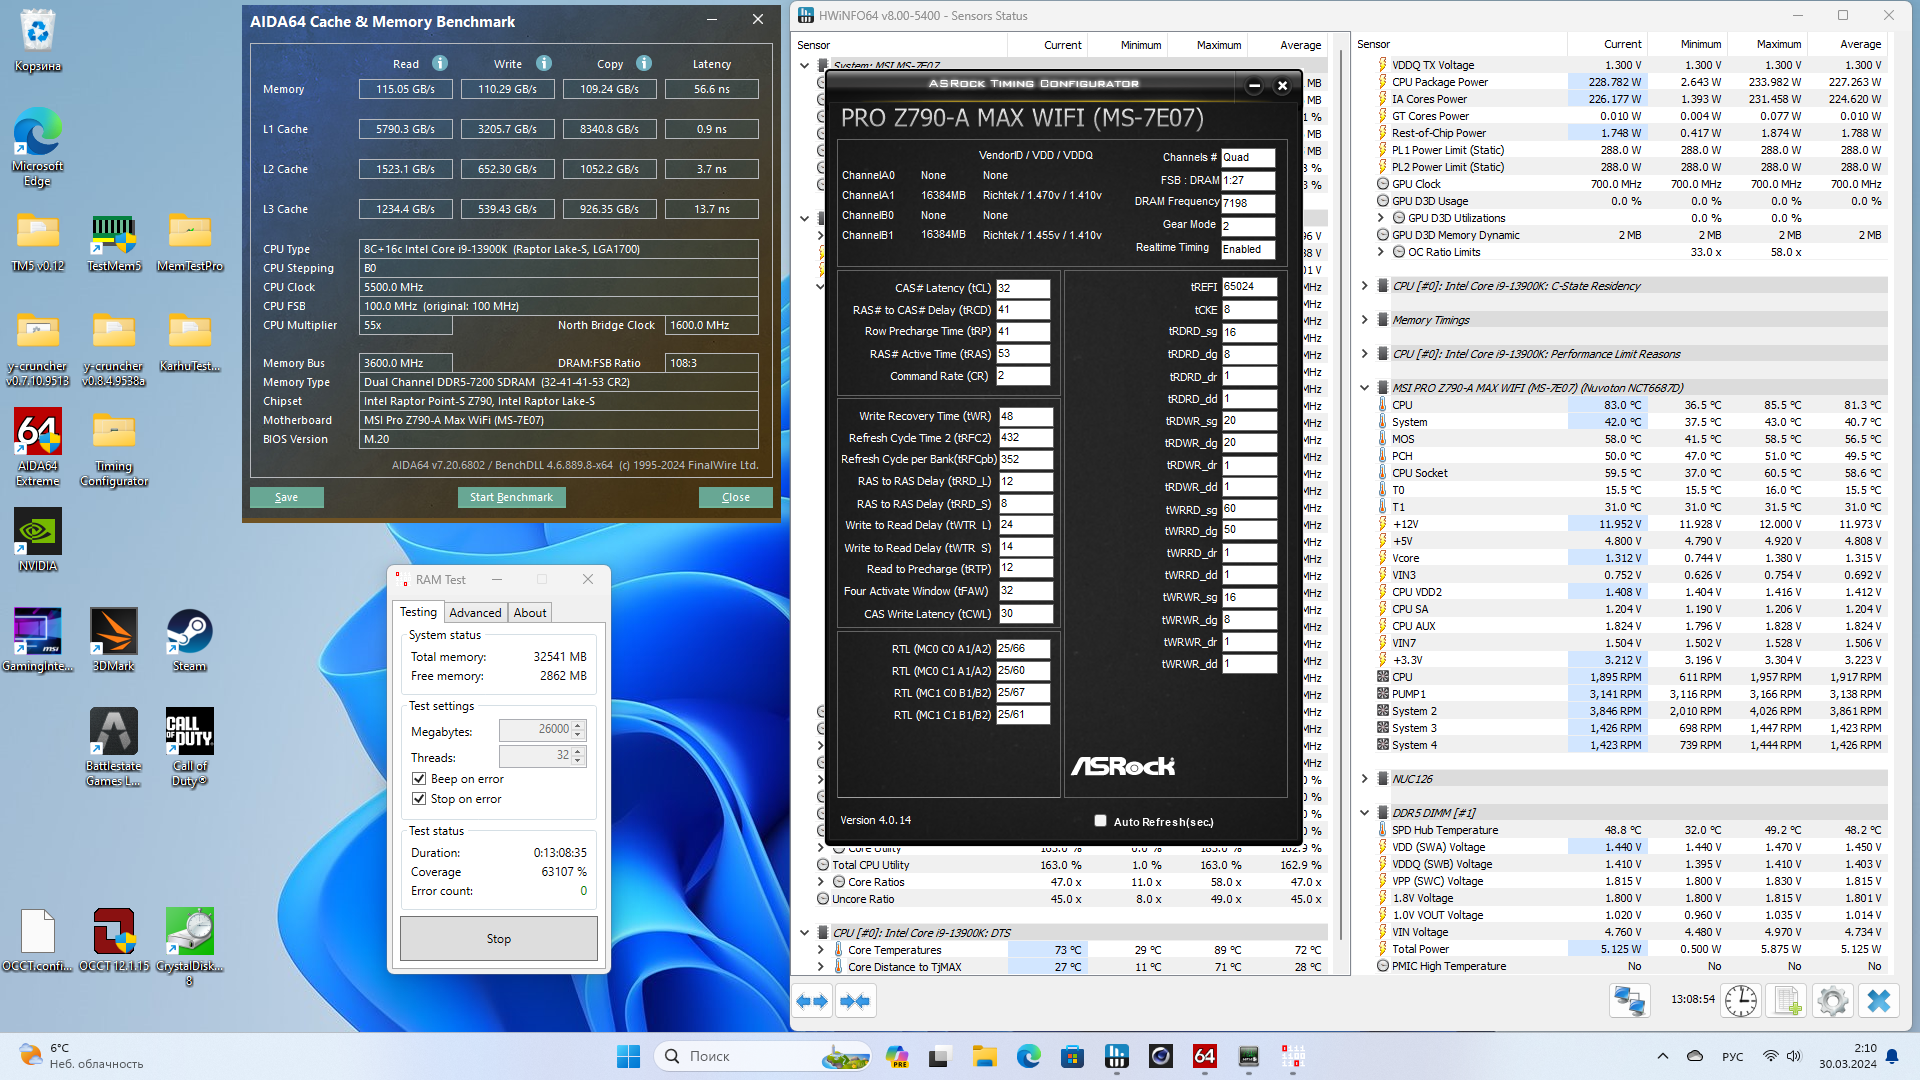Collapse the MSI PRO Z790-A MAX WIFI sensor group

point(1365,388)
